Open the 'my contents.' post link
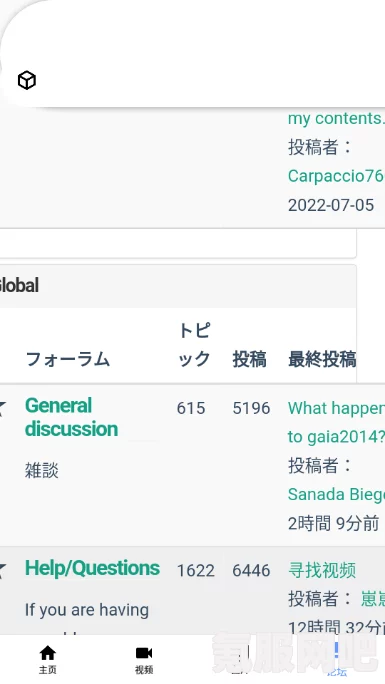385x684 pixels. coord(336,118)
